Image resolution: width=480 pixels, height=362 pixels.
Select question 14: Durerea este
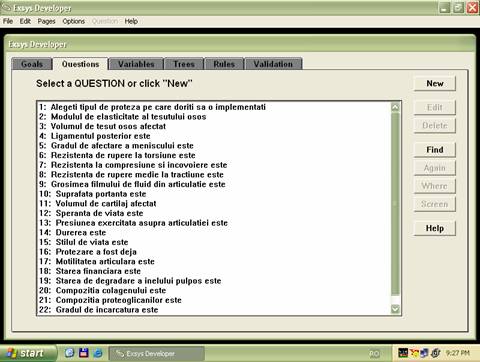(72, 233)
